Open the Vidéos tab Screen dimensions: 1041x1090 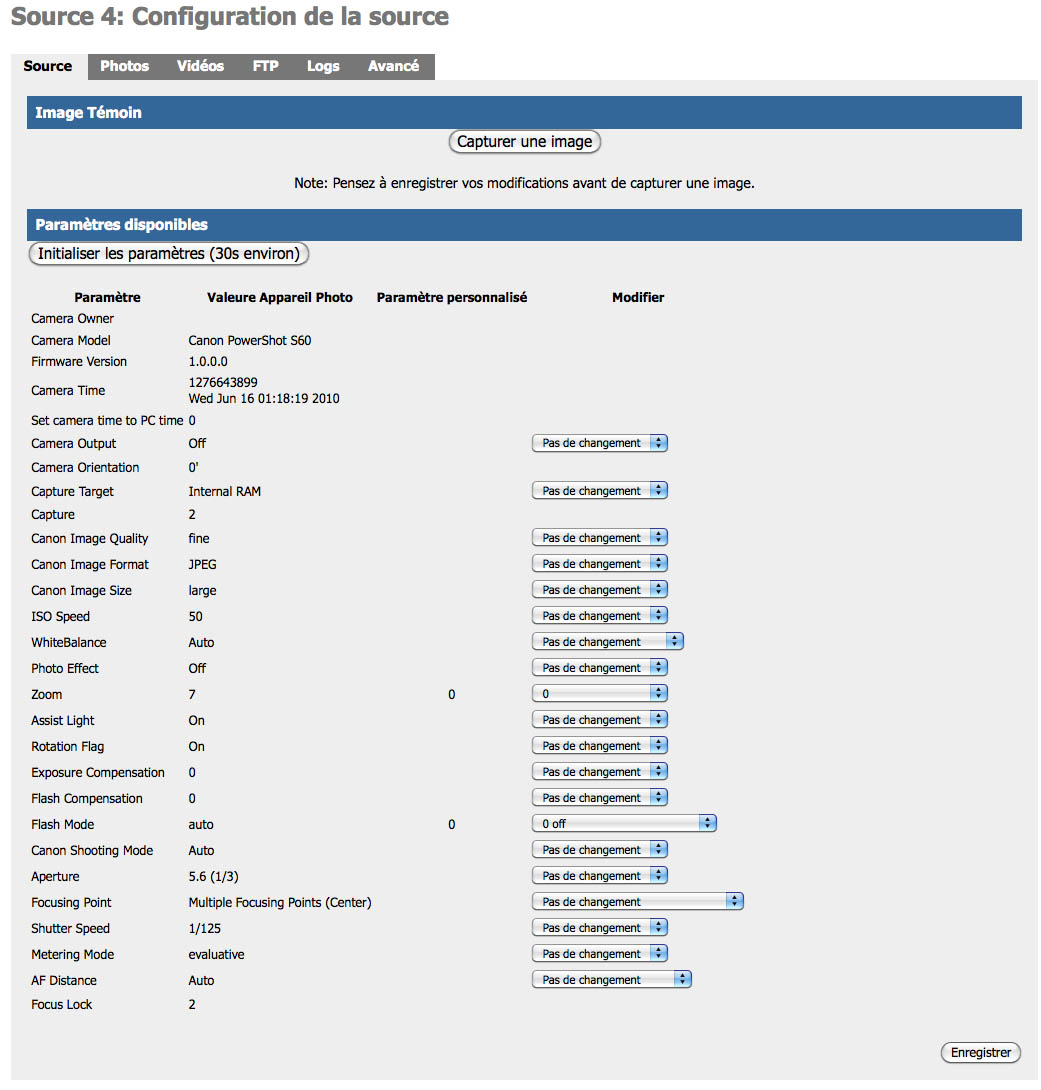point(200,66)
